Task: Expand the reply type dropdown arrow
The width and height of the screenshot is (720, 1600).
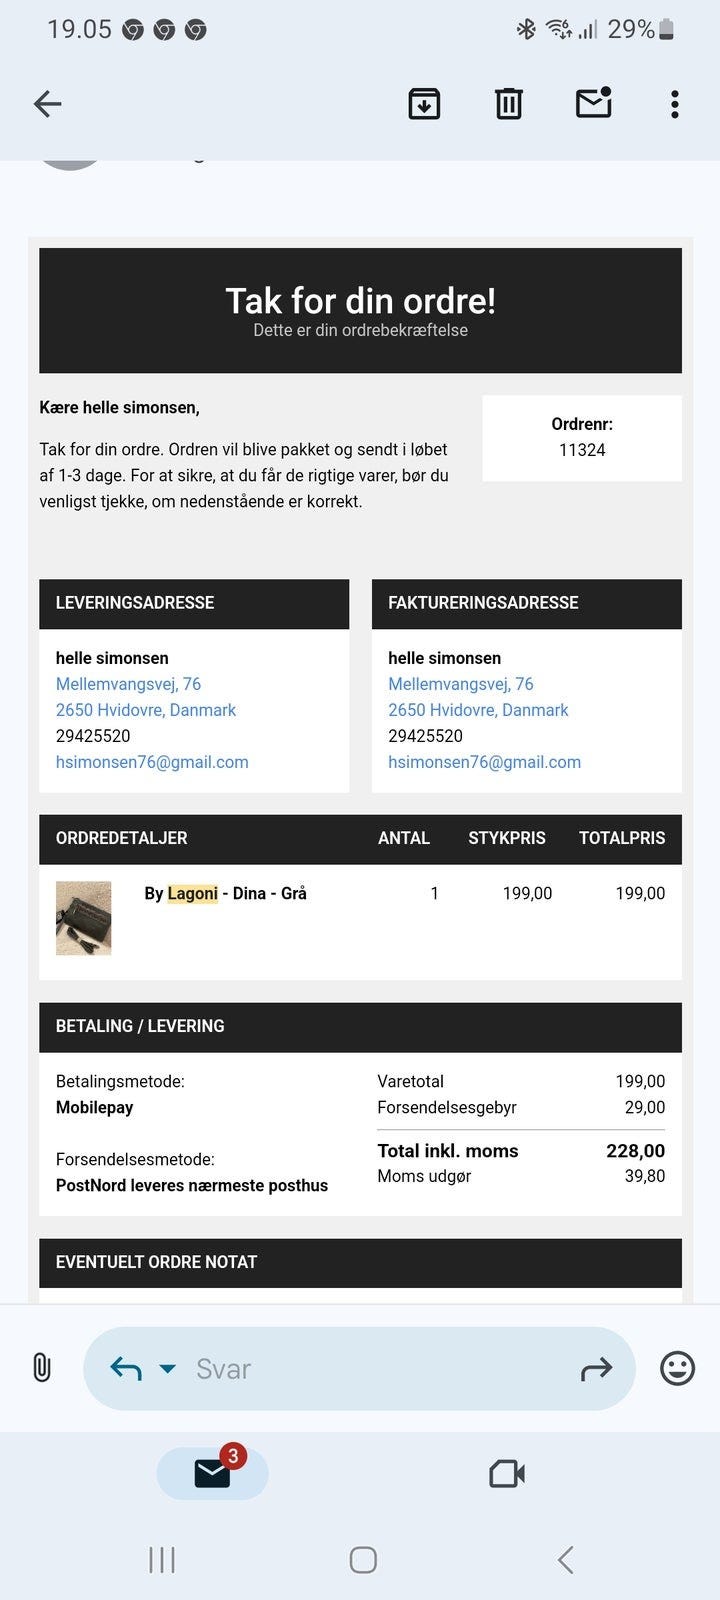Action: coord(168,1368)
